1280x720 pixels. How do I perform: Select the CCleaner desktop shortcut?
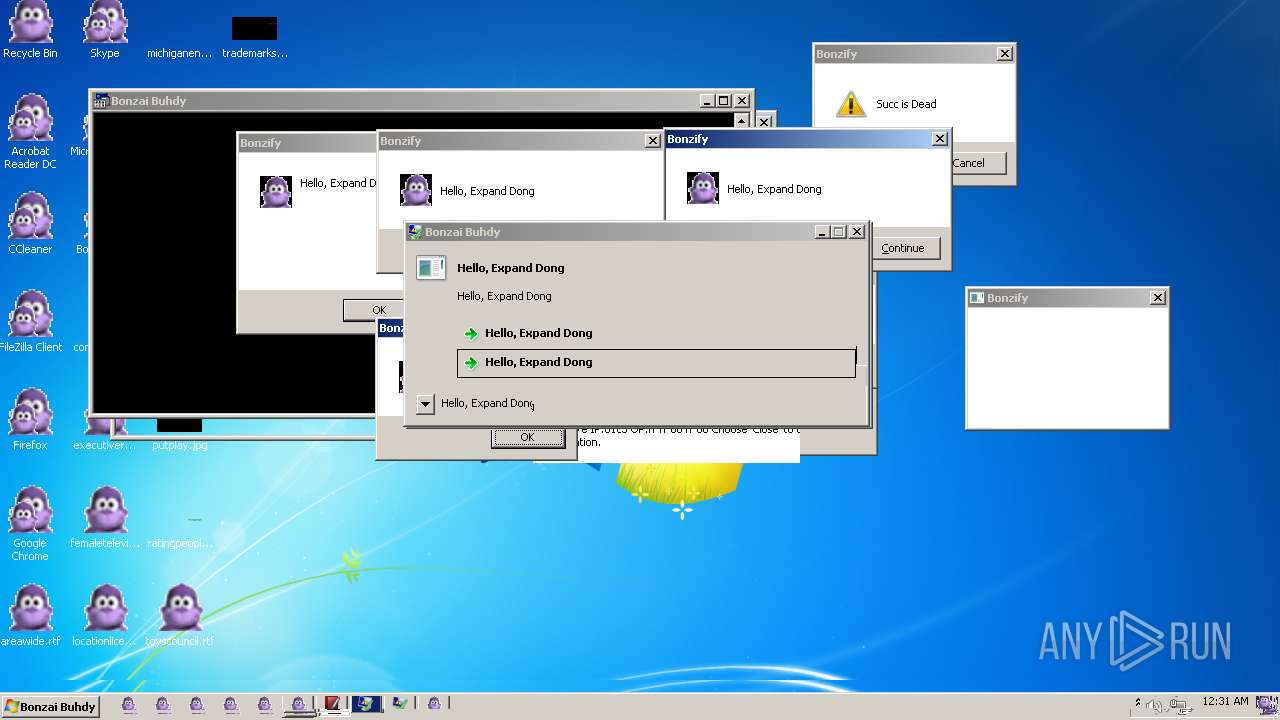(x=30, y=223)
